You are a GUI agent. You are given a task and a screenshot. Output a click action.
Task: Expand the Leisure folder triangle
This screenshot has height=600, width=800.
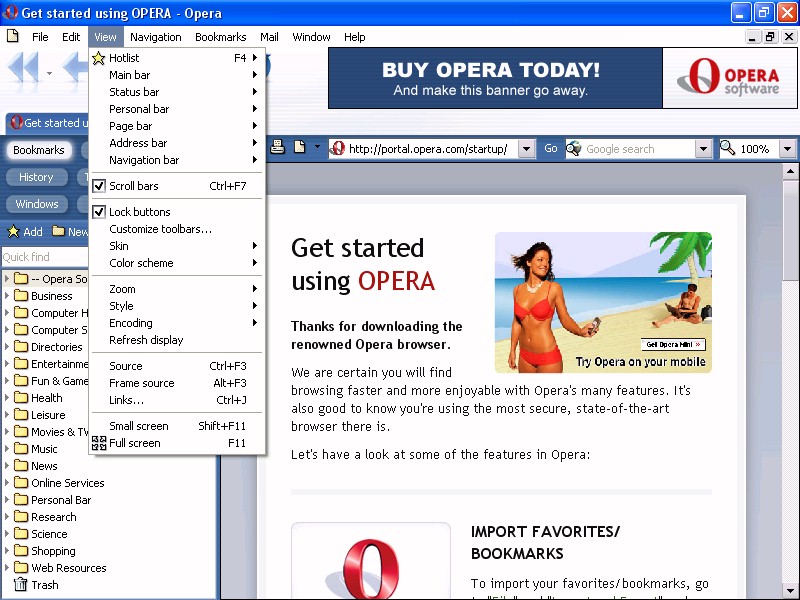pos(7,414)
